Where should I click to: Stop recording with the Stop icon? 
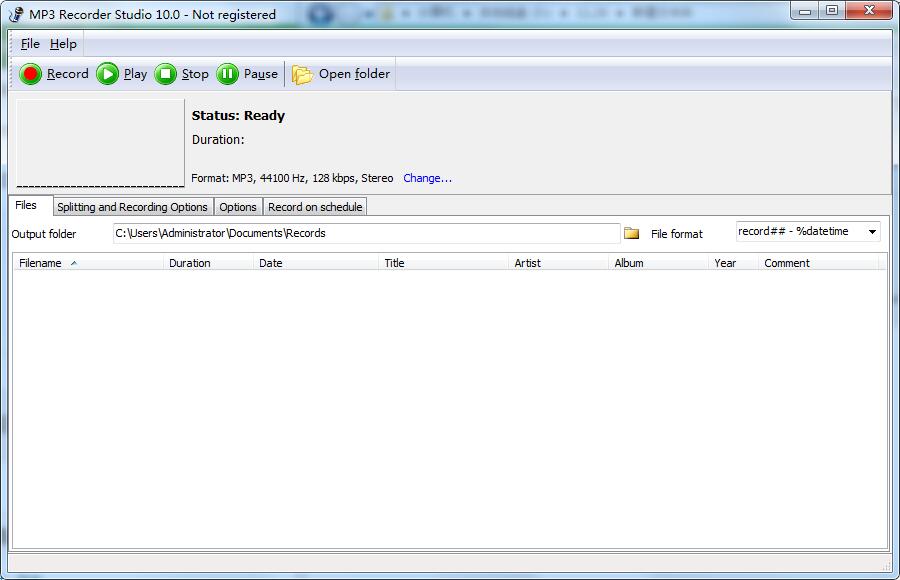click(x=166, y=74)
